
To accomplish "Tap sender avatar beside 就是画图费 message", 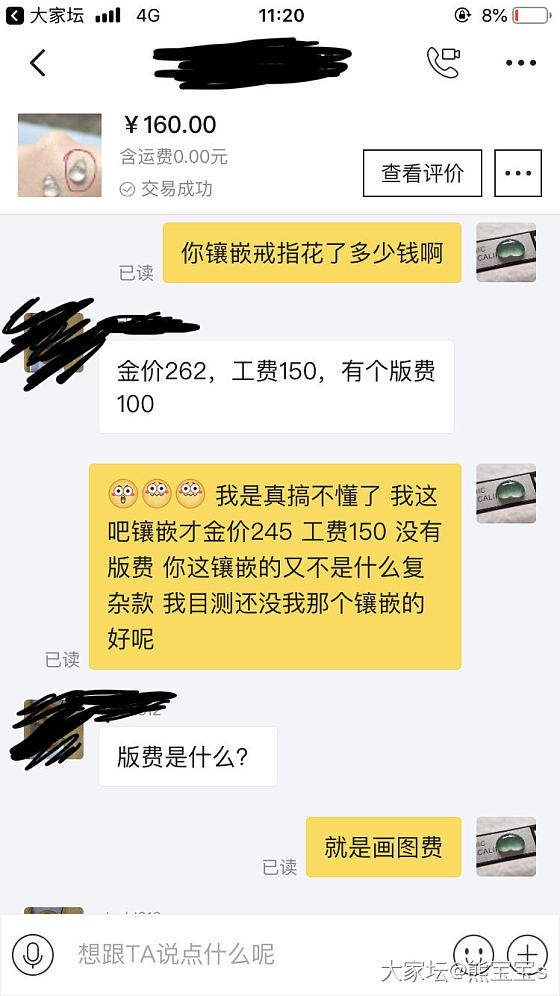I will coord(506,847).
